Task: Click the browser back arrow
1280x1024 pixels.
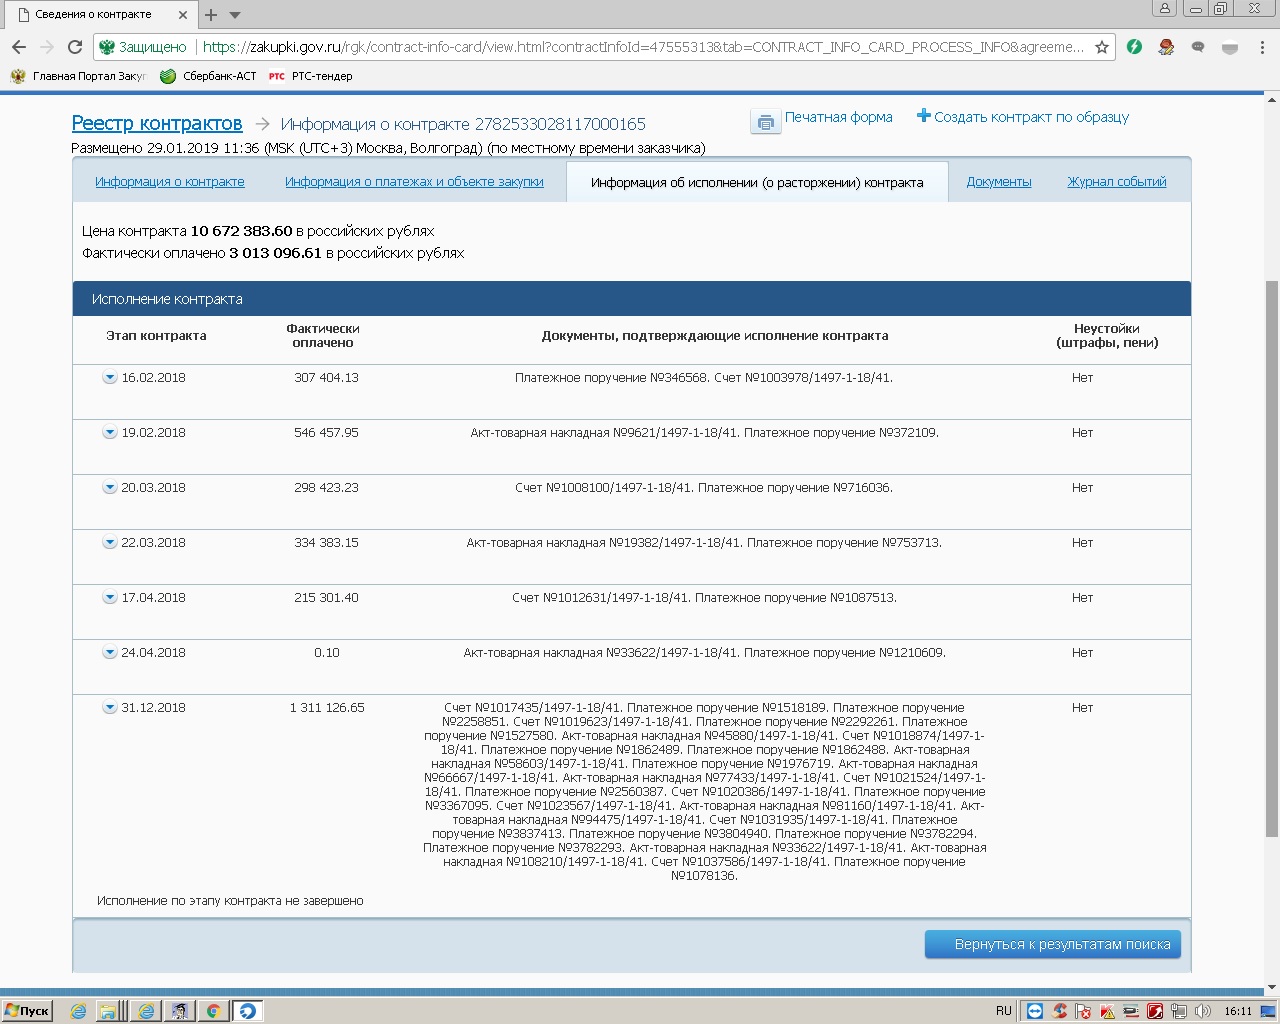Action: [x=19, y=47]
